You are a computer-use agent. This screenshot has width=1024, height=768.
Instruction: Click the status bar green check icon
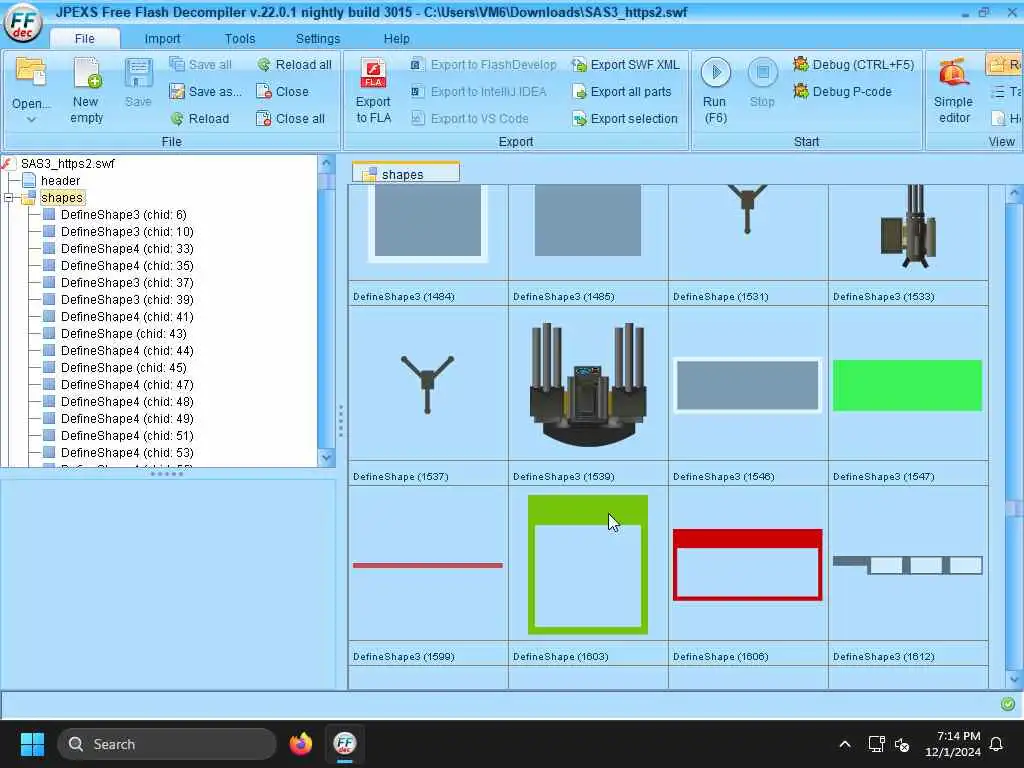point(1008,704)
